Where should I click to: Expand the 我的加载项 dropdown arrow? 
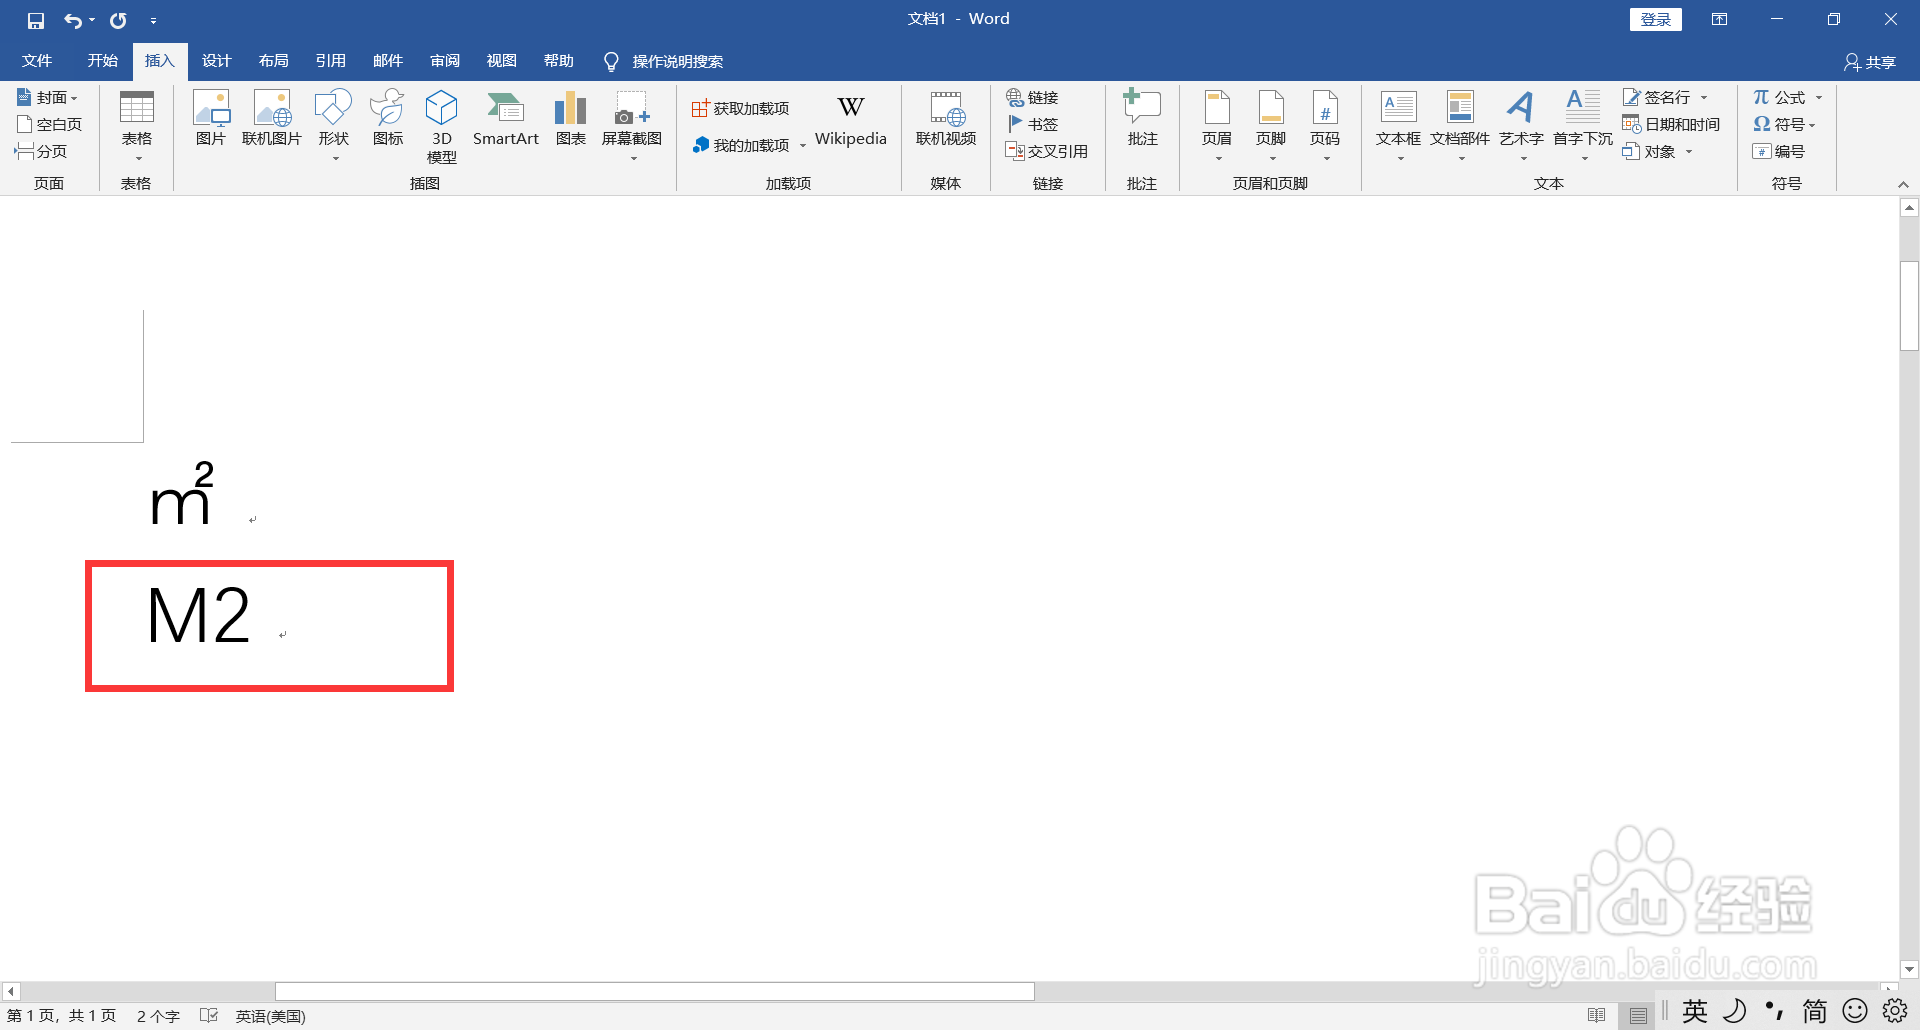point(803,146)
